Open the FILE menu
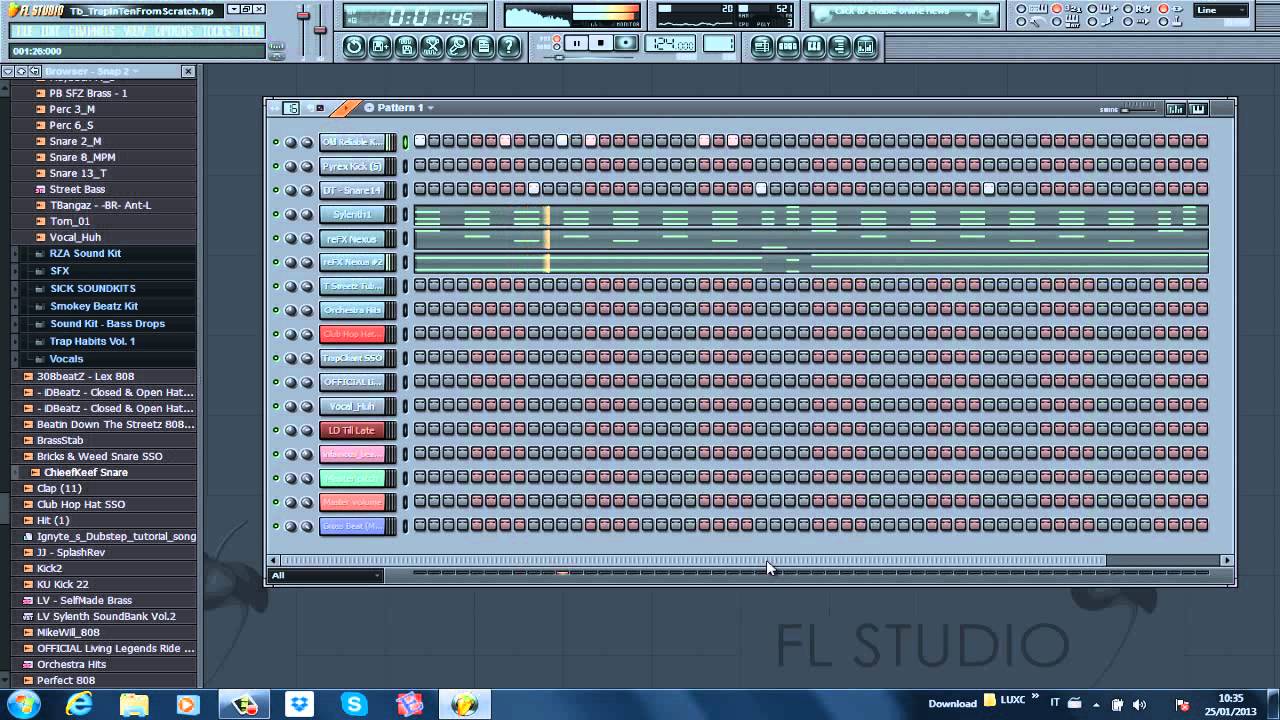 [23, 31]
